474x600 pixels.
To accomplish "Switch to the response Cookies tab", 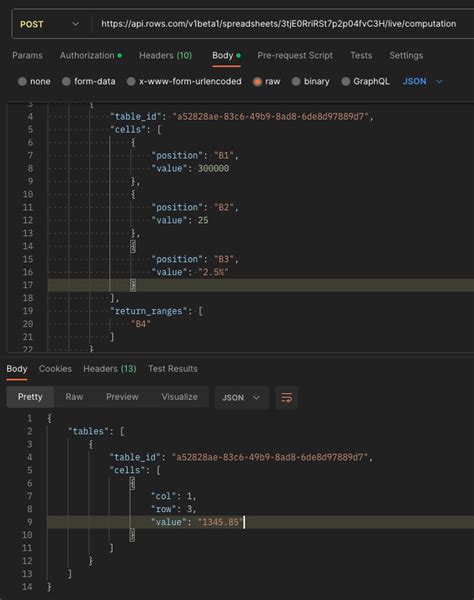I will click(x=55, y=369).
